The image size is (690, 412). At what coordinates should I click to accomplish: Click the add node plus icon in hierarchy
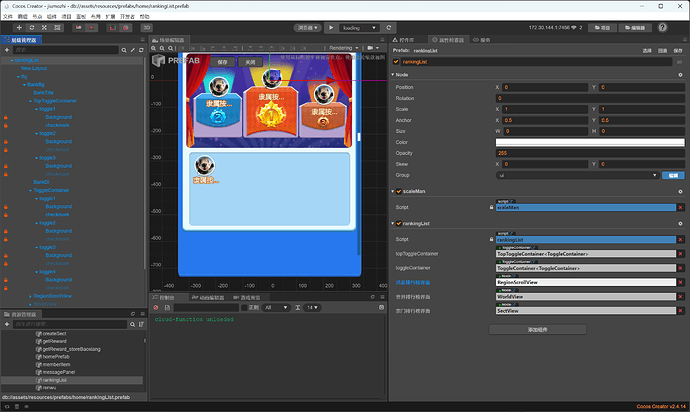coord(8,50)
